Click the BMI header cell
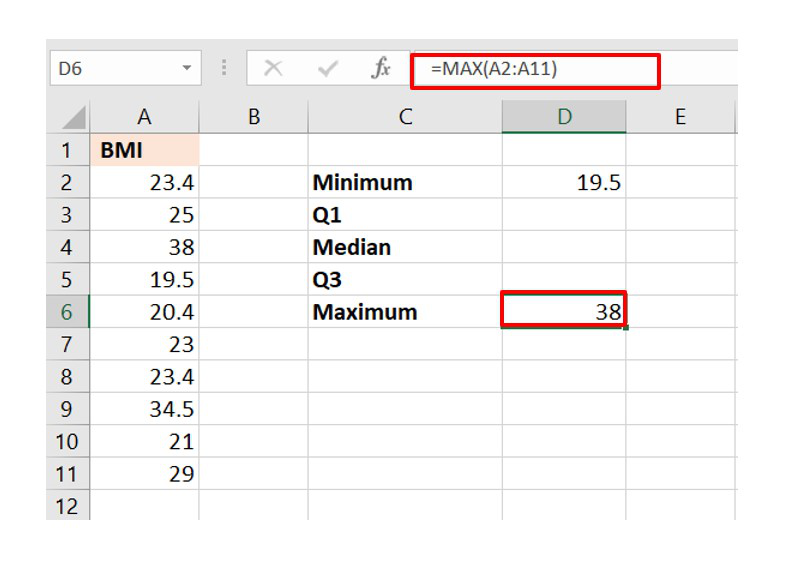This screenshot has height=572, width=787. pyautogui.click(x=145, y=150)
